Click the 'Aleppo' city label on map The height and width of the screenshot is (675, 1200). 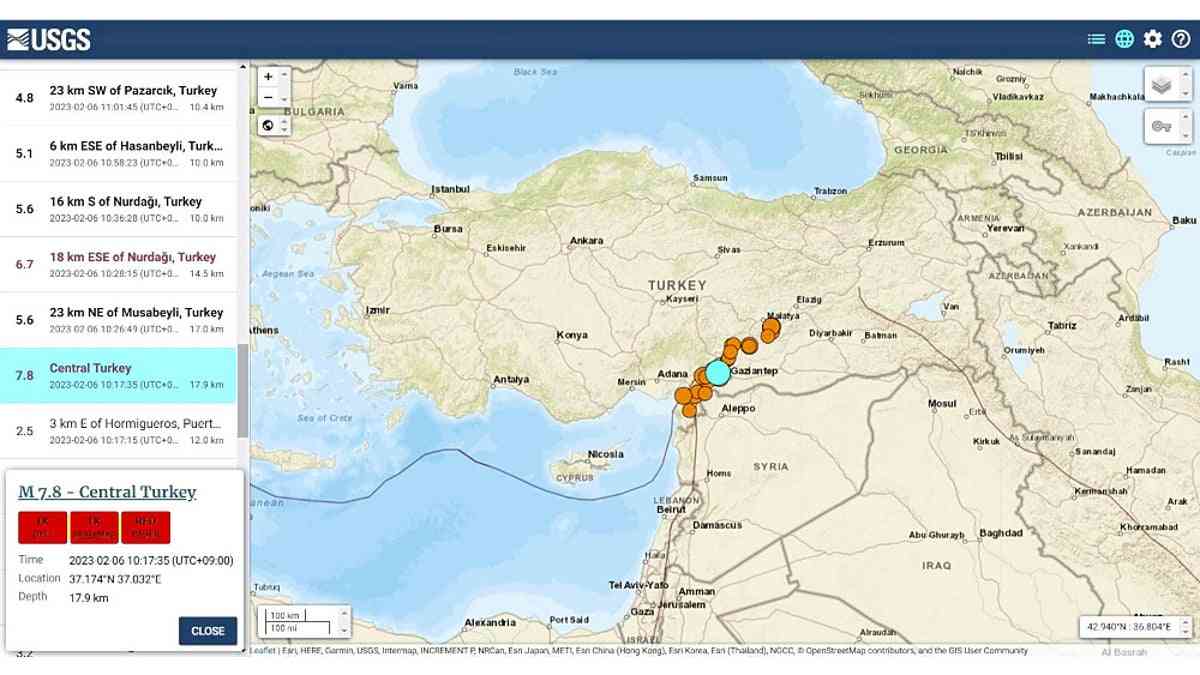pyautogui.click(x=739, y=409)
